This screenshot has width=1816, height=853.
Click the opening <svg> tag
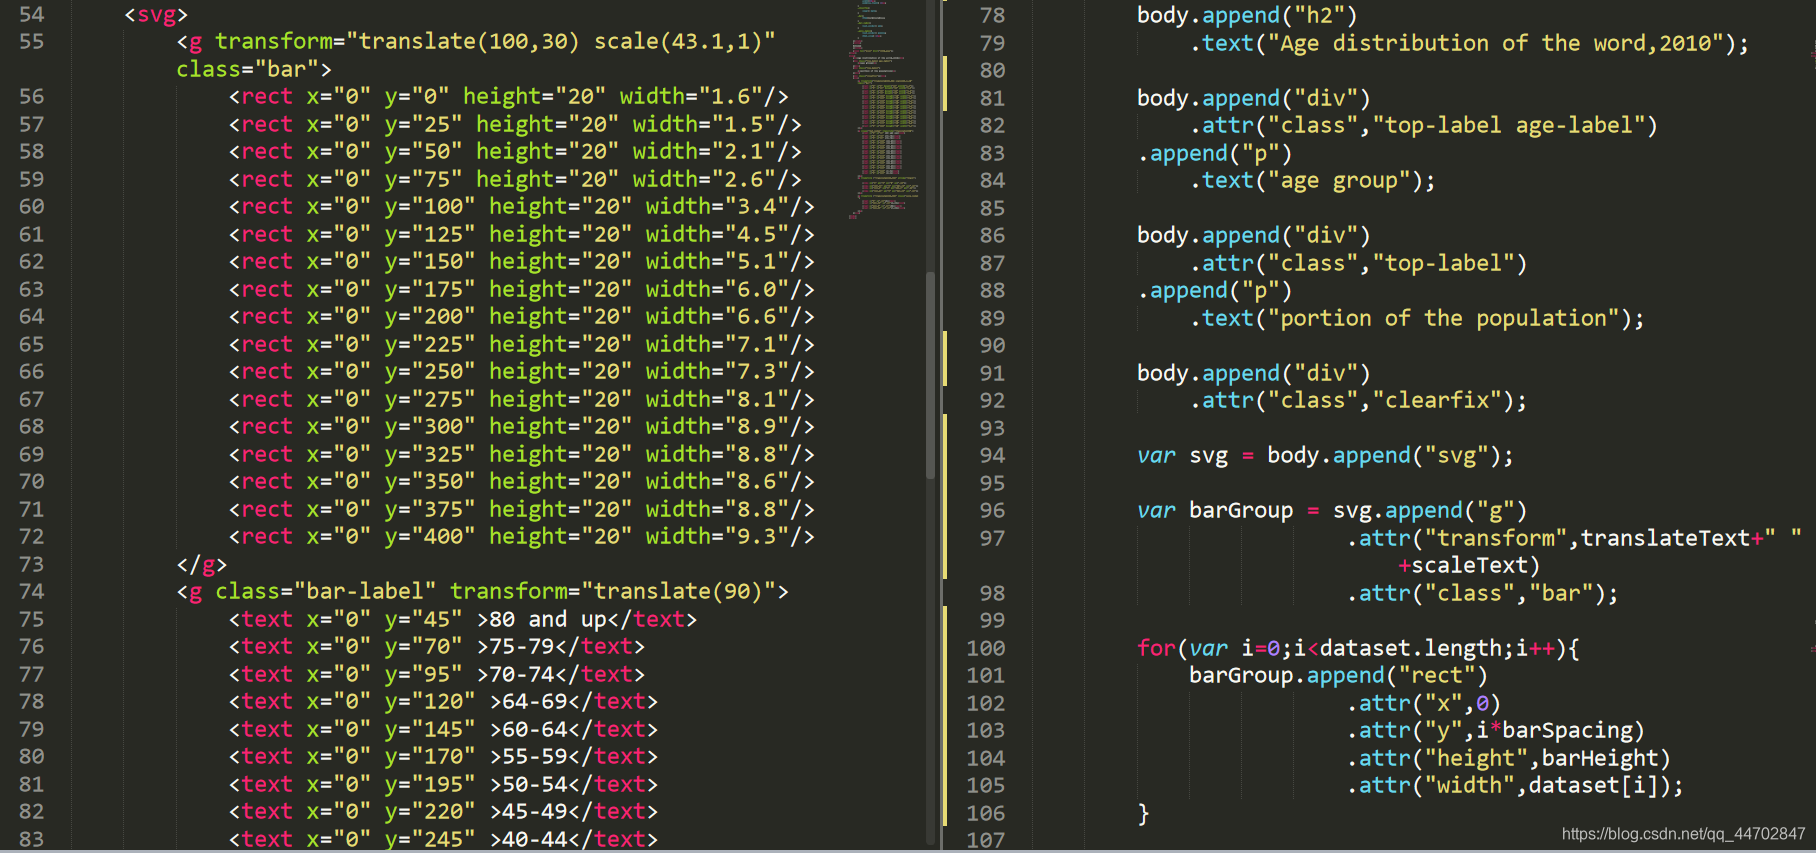tap(156, 14)
